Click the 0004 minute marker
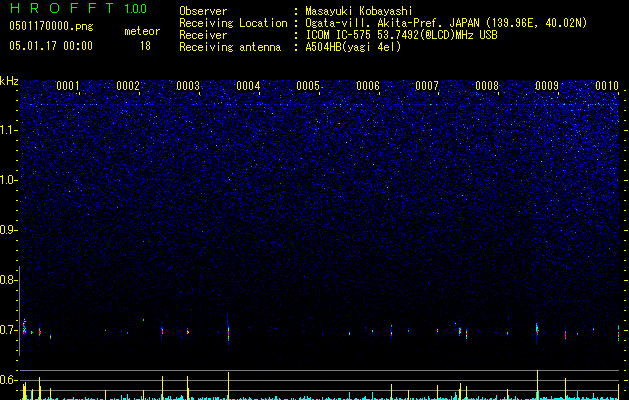The width and height of the screenshot is (629, 400). pos(248,86)
